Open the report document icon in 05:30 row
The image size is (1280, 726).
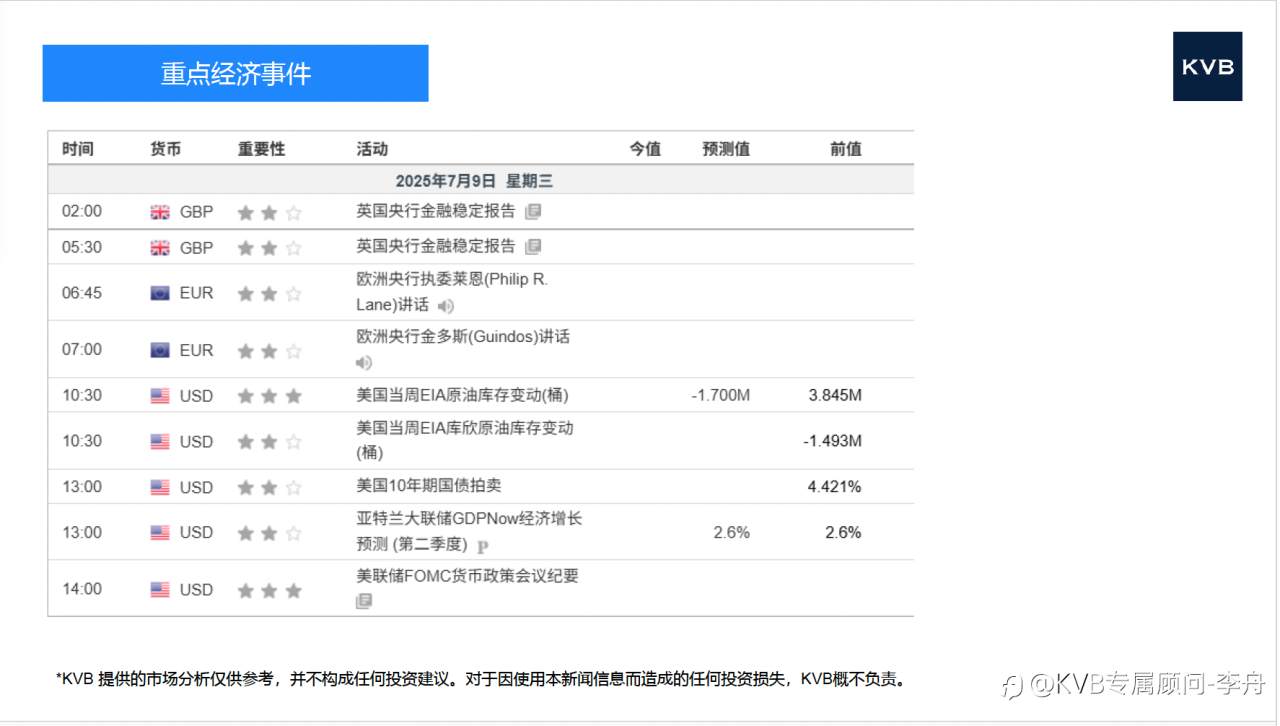point(533,247)
